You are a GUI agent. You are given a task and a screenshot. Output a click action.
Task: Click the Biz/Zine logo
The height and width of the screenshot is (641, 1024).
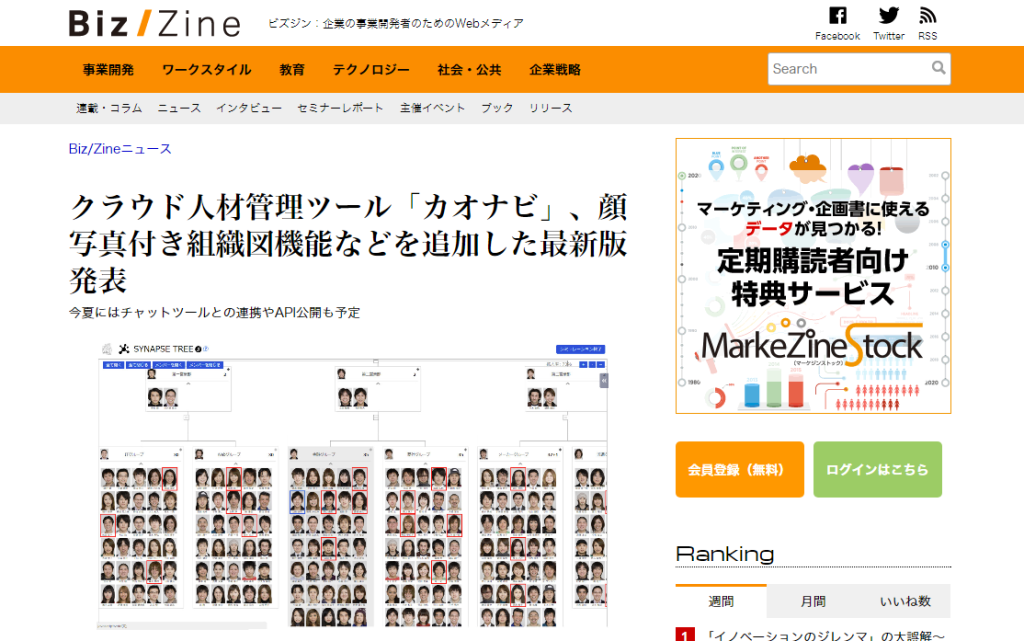click(155, 23)
